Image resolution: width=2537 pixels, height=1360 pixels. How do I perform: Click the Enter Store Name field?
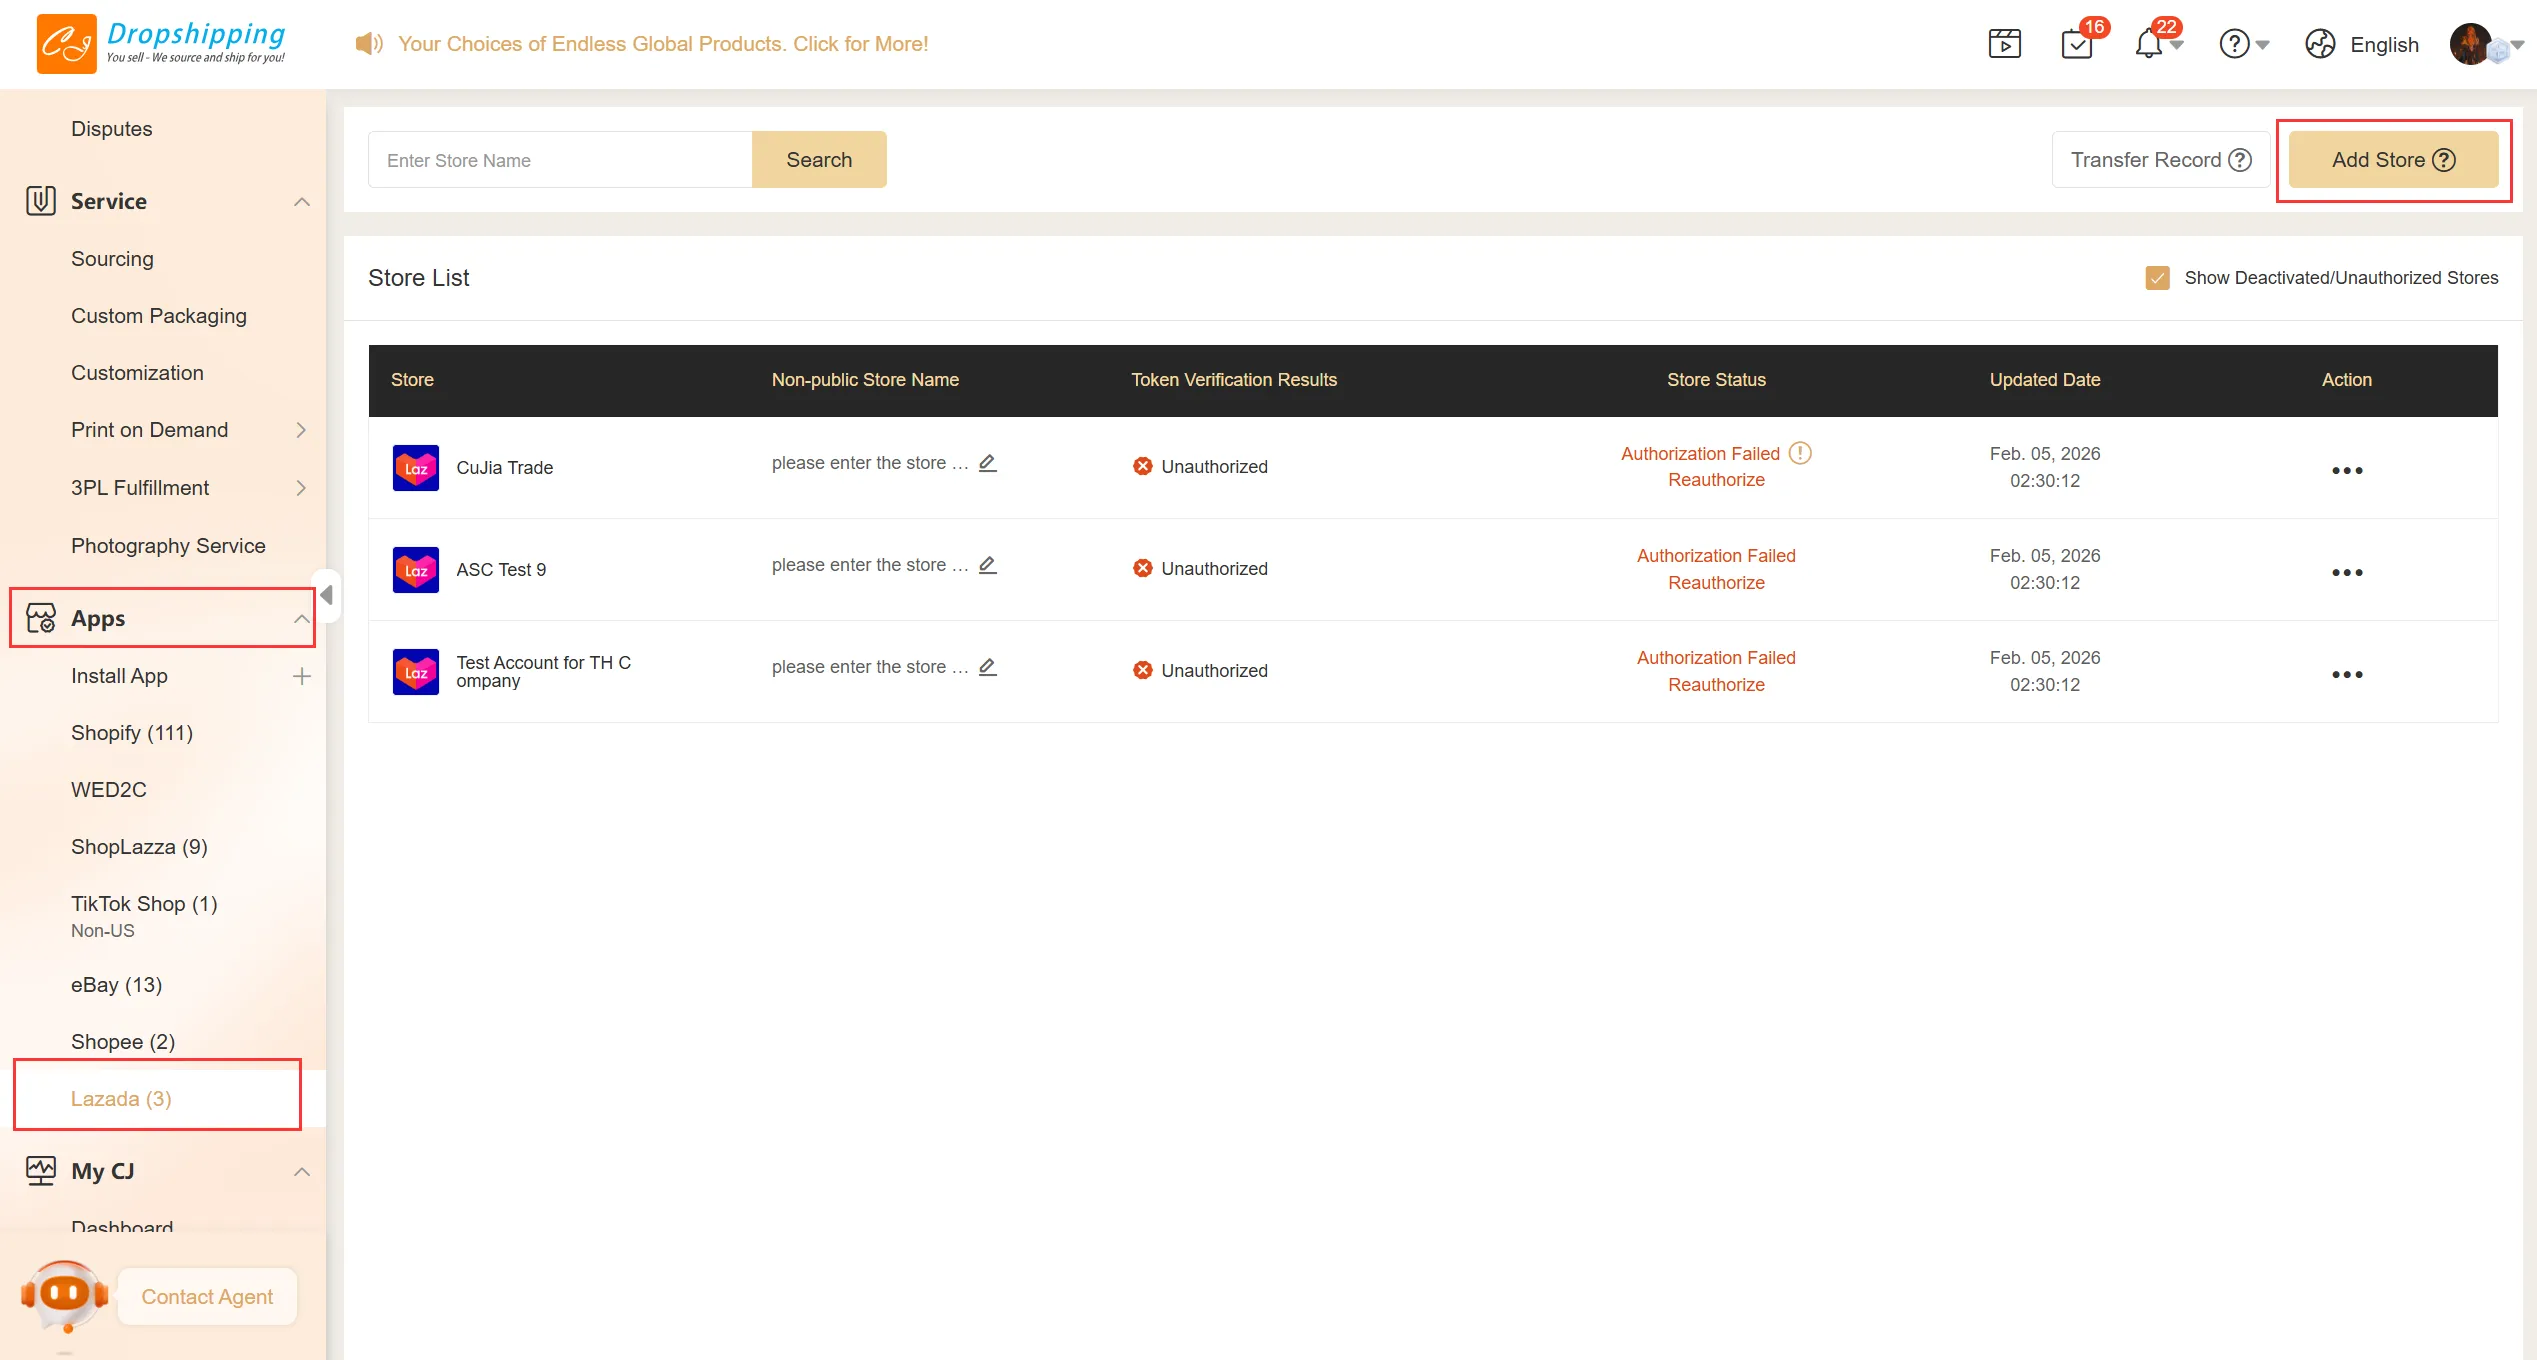(560, 160)
